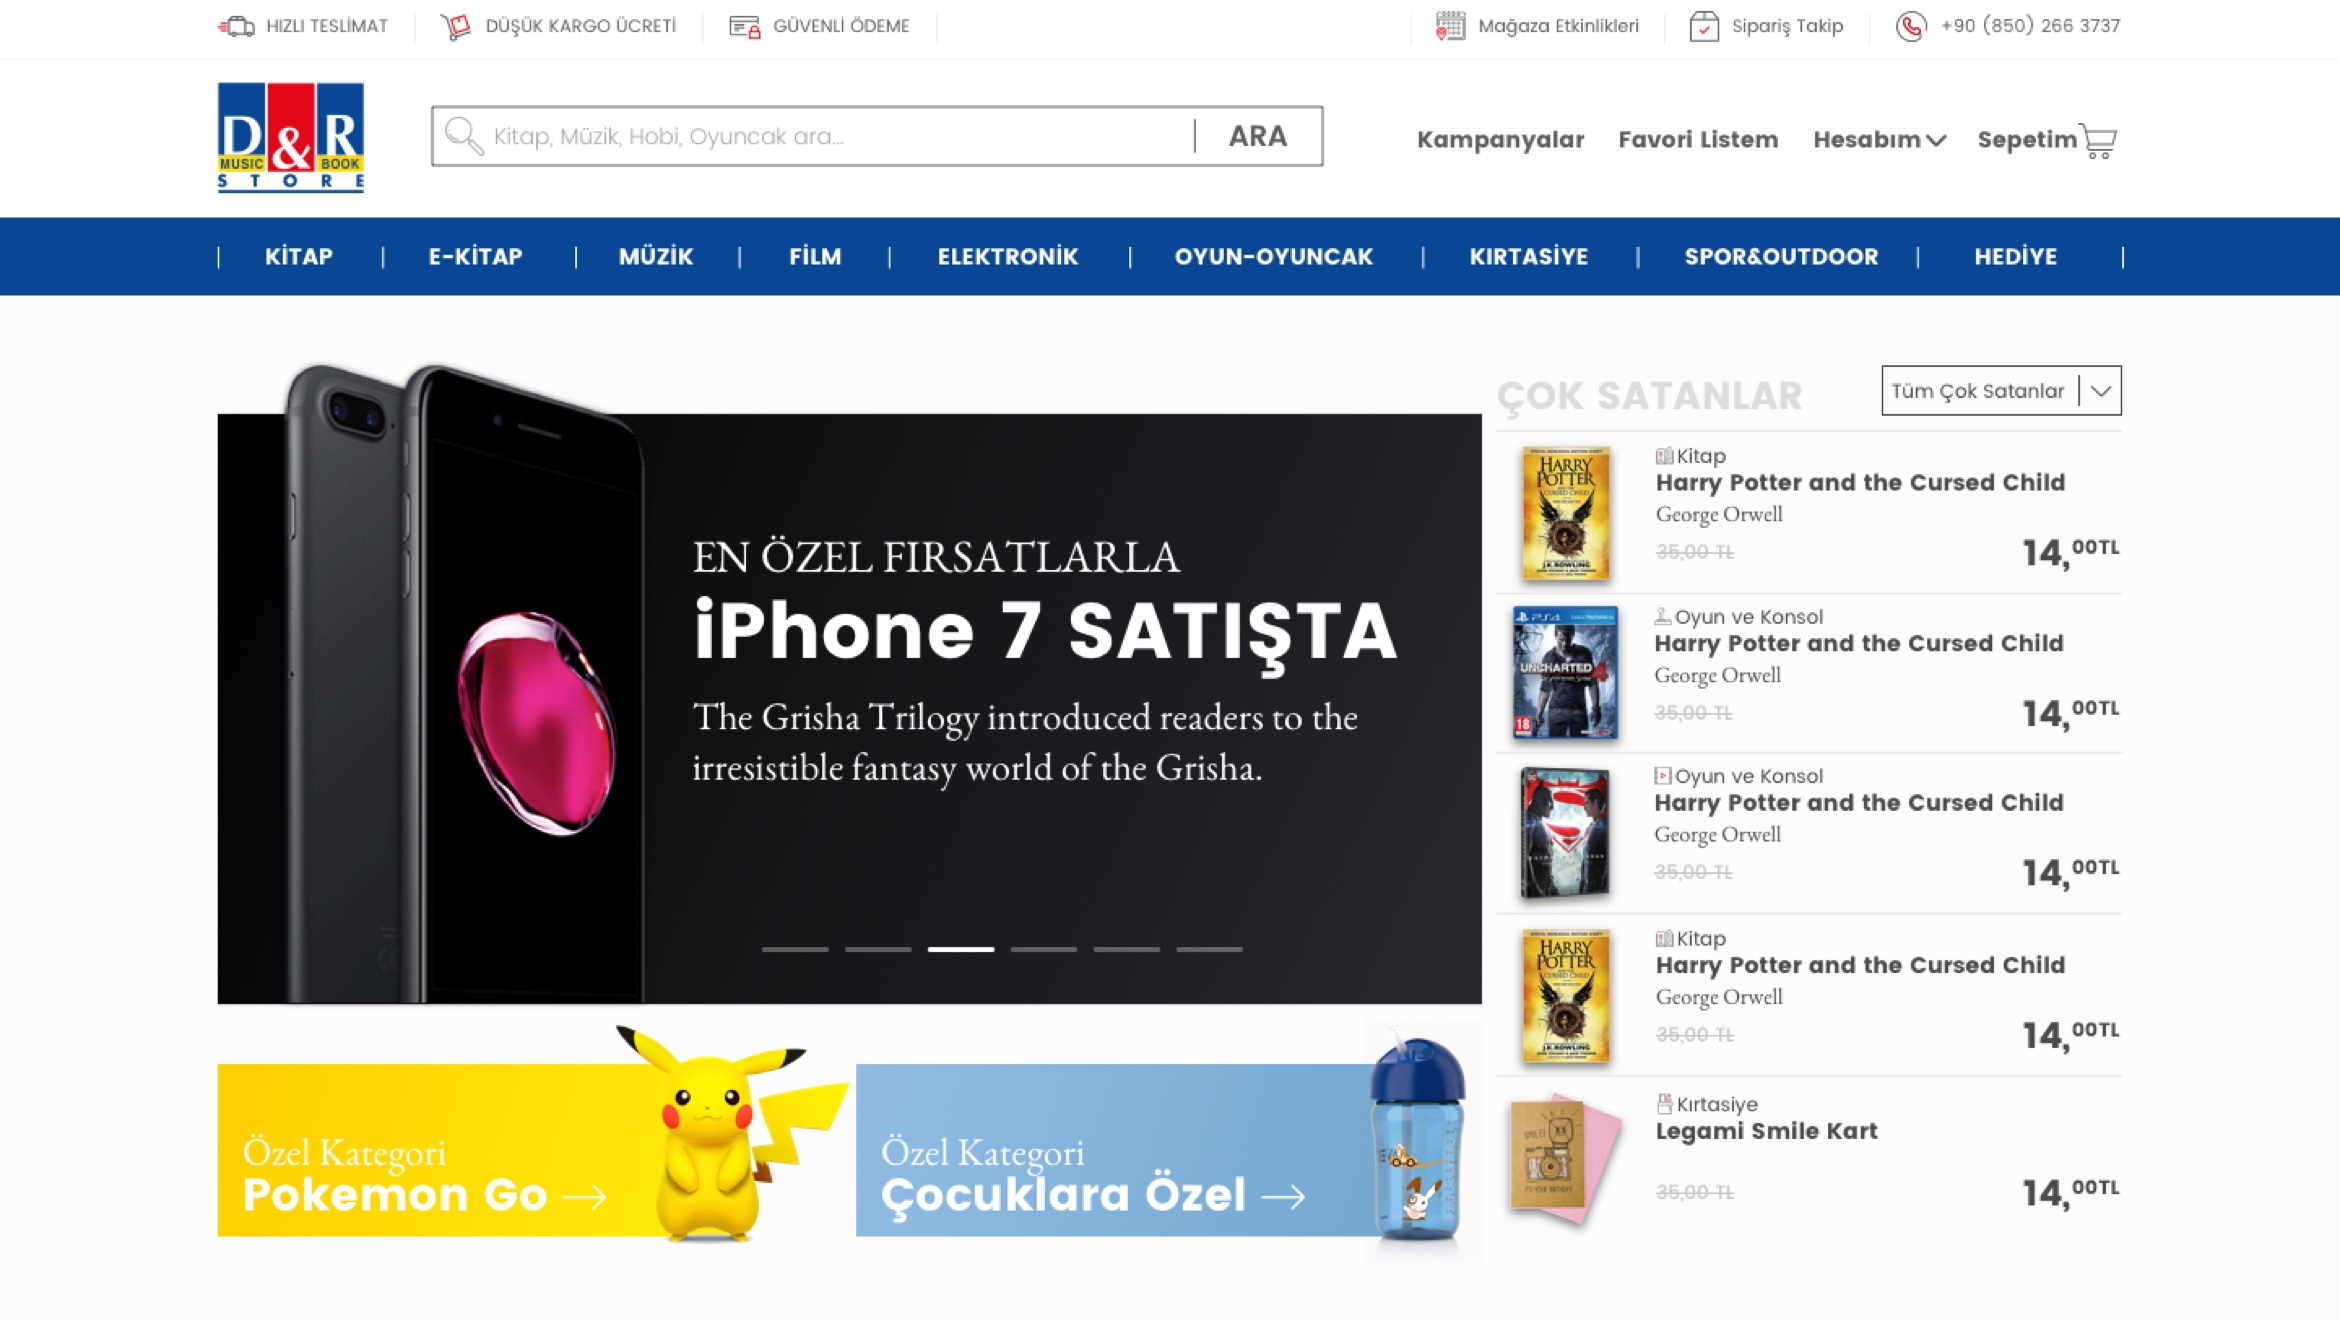2340x1320 pixels.
Task: Open the OYUN-OYUNCAK menu item
Action: 1273,257
